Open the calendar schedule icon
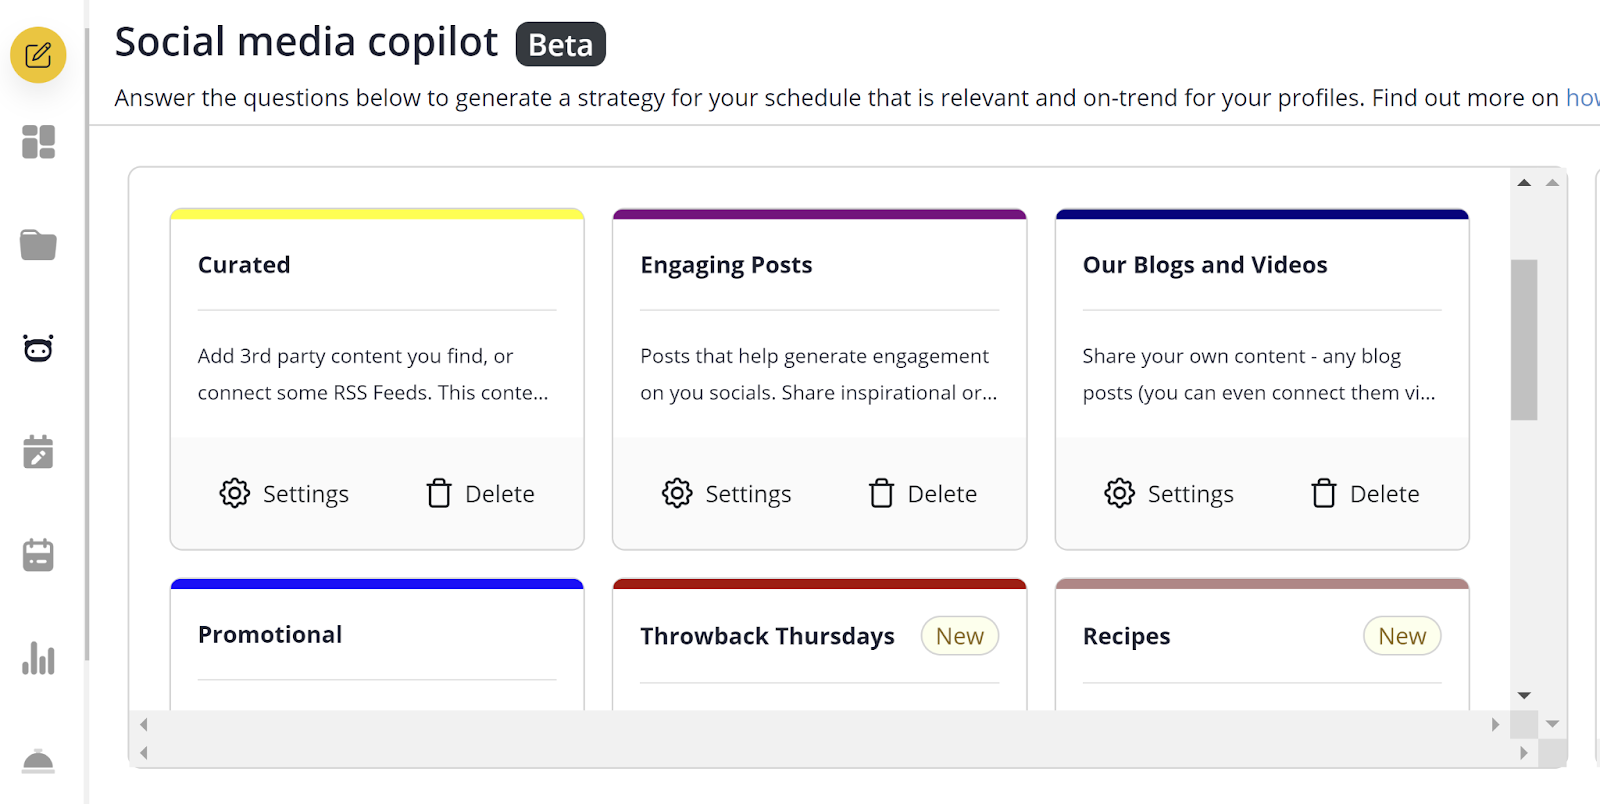 38,555
